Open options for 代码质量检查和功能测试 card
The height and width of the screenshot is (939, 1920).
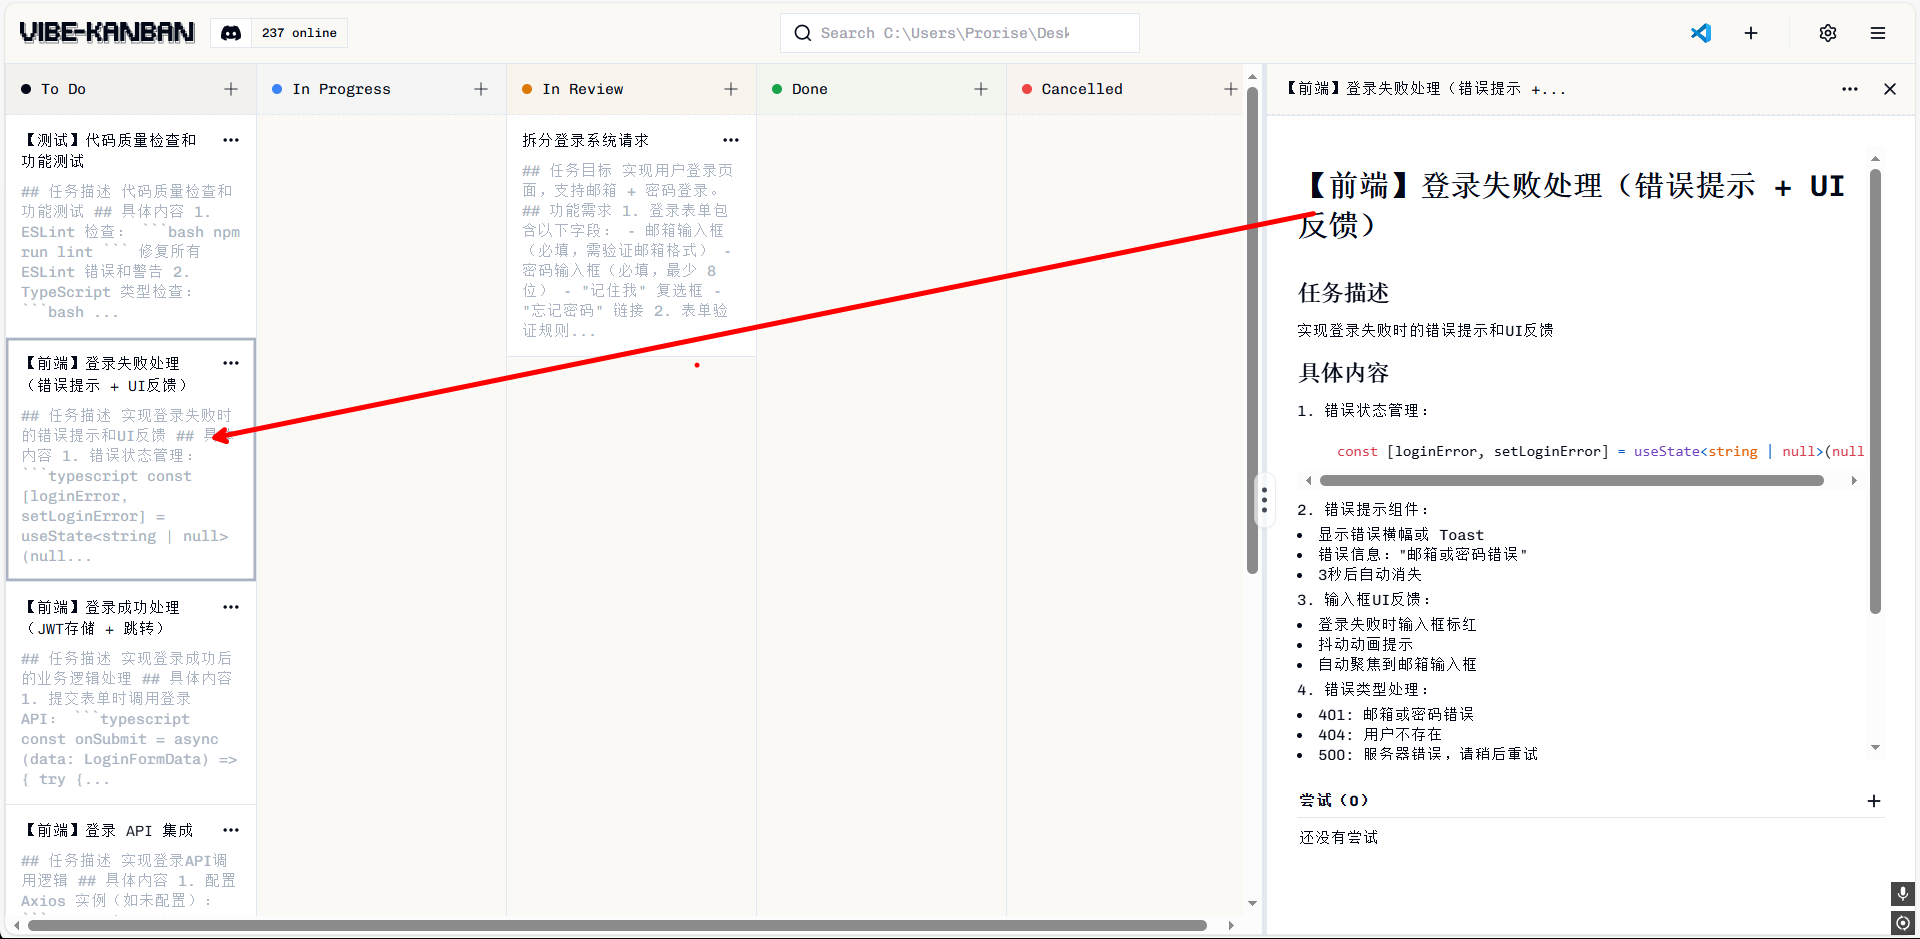click(231, 140)
